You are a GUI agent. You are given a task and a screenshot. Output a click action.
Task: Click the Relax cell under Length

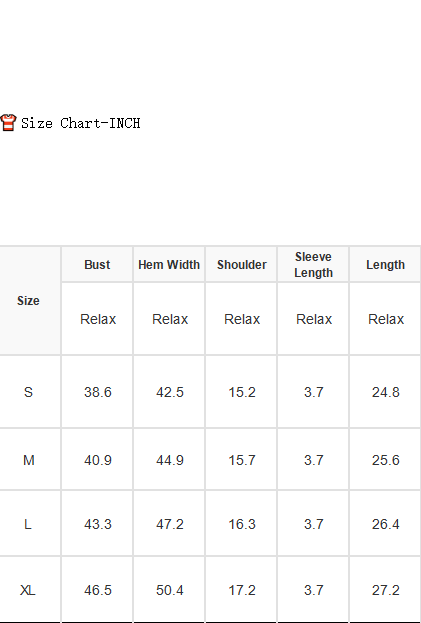point(386,319)
